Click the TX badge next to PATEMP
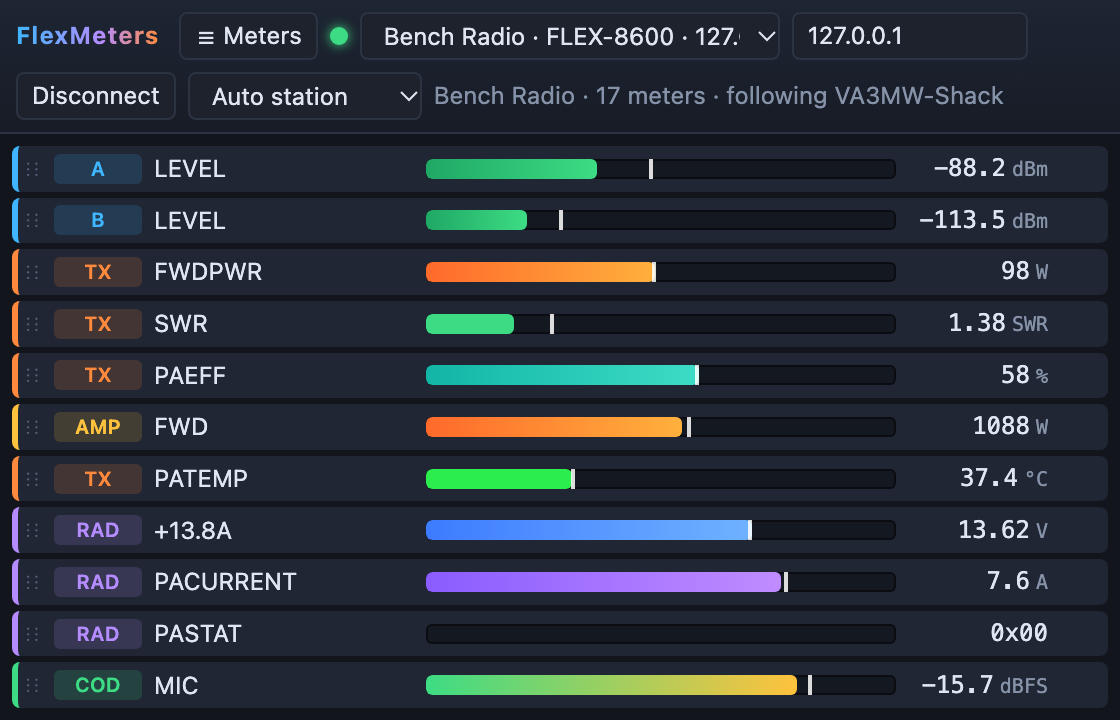The height and width of the screenshot is (720, 1120). (98, 478)
